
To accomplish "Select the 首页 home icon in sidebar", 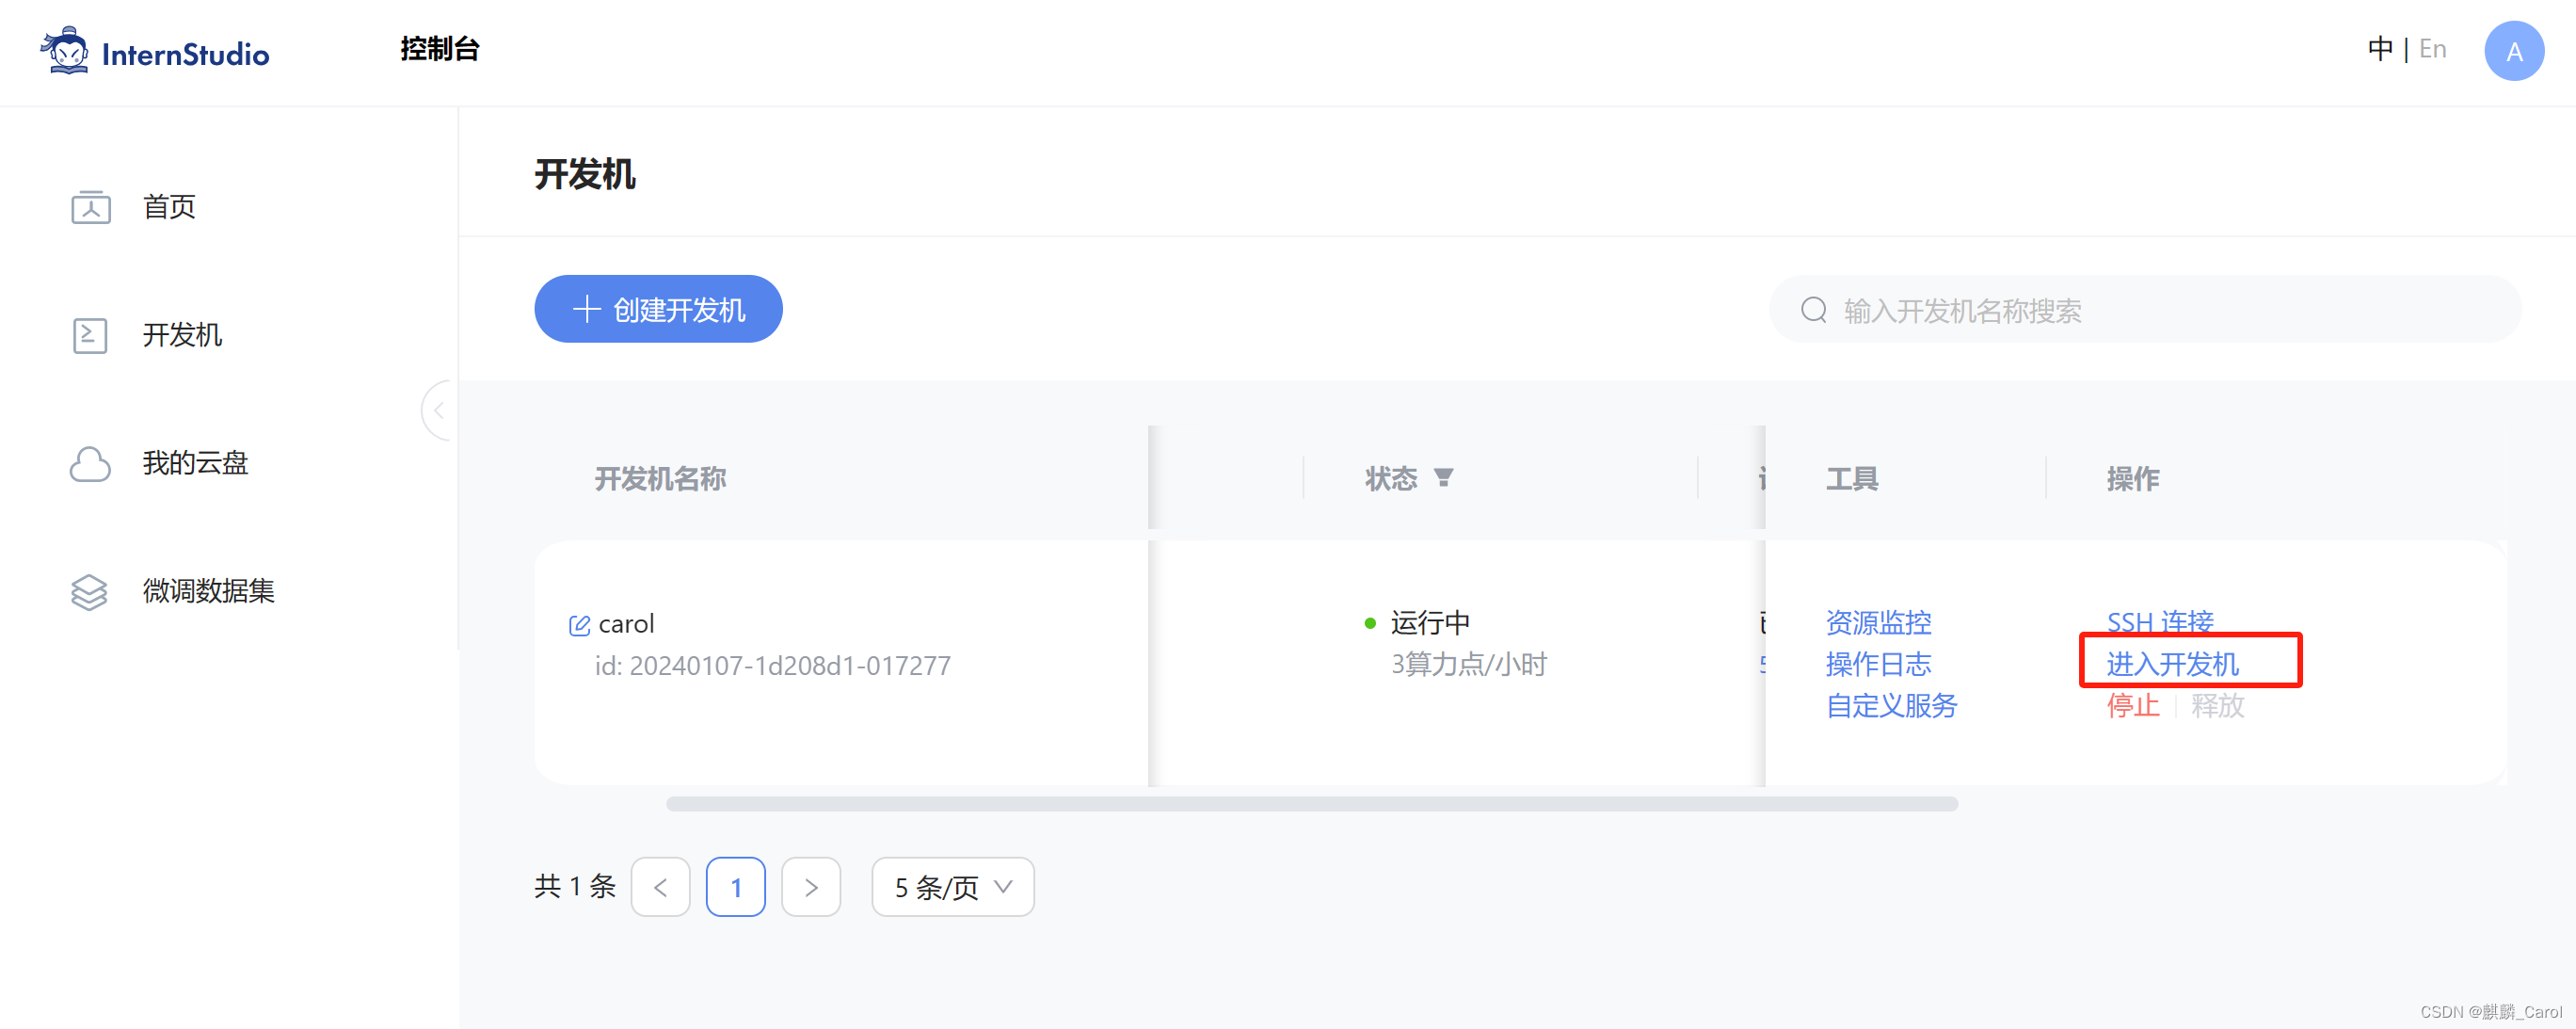I will pos(91,207).
